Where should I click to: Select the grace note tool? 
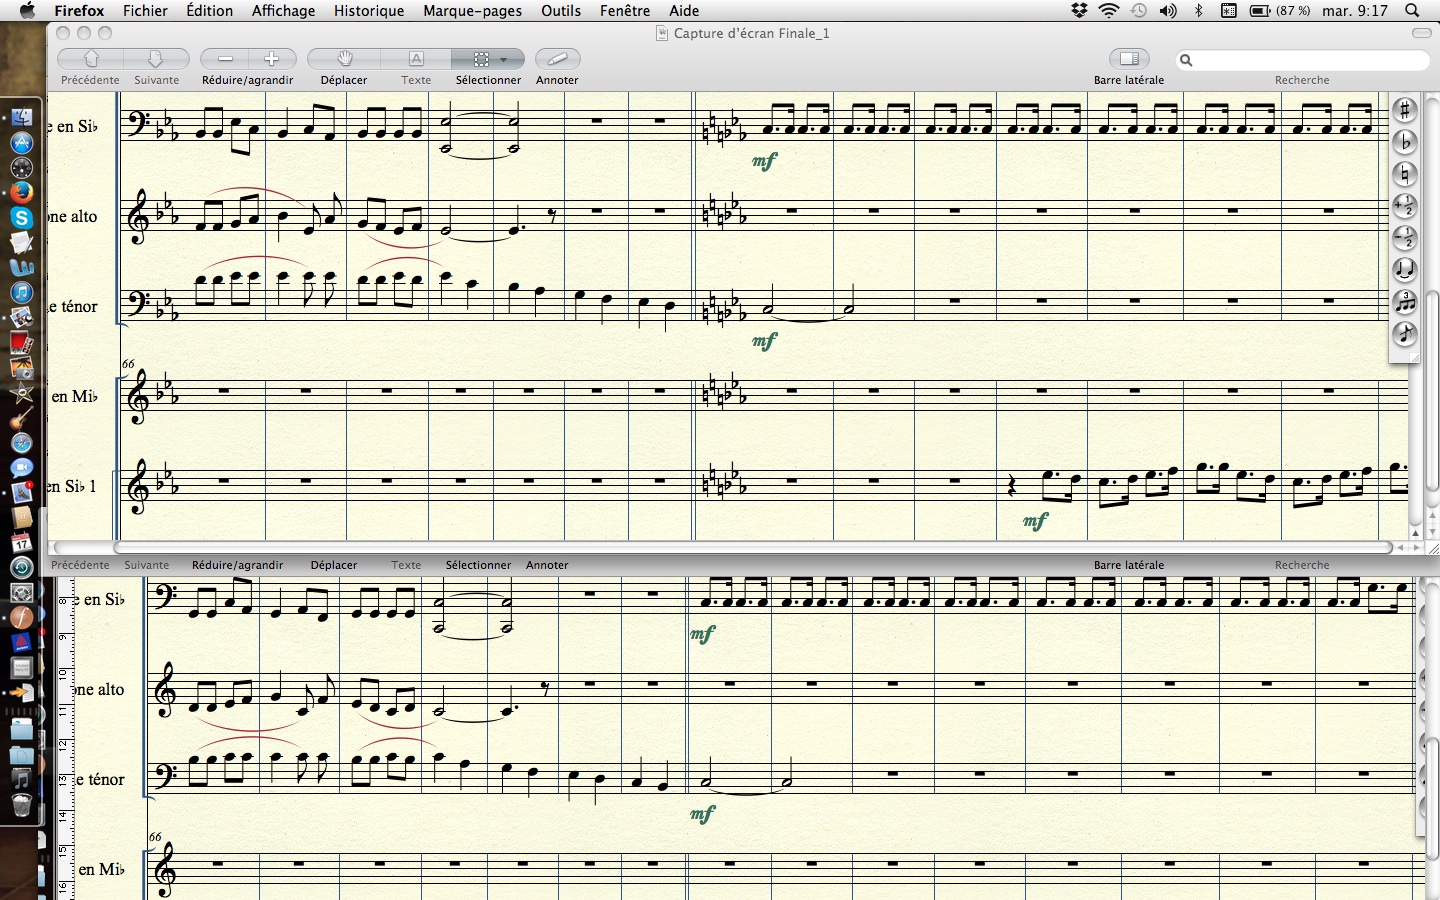coord(1405,334)
